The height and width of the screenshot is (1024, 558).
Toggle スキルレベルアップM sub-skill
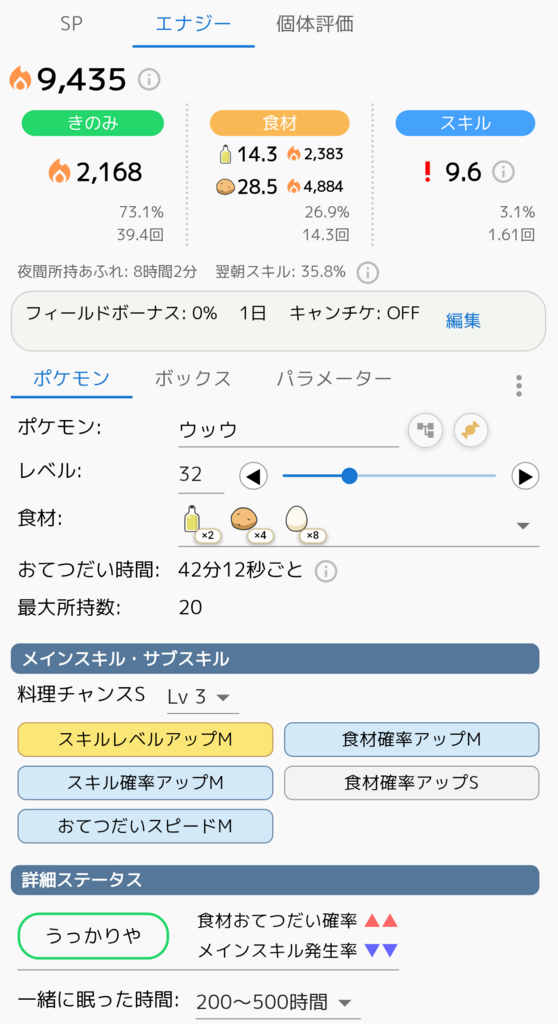click(x=145, y=739)
